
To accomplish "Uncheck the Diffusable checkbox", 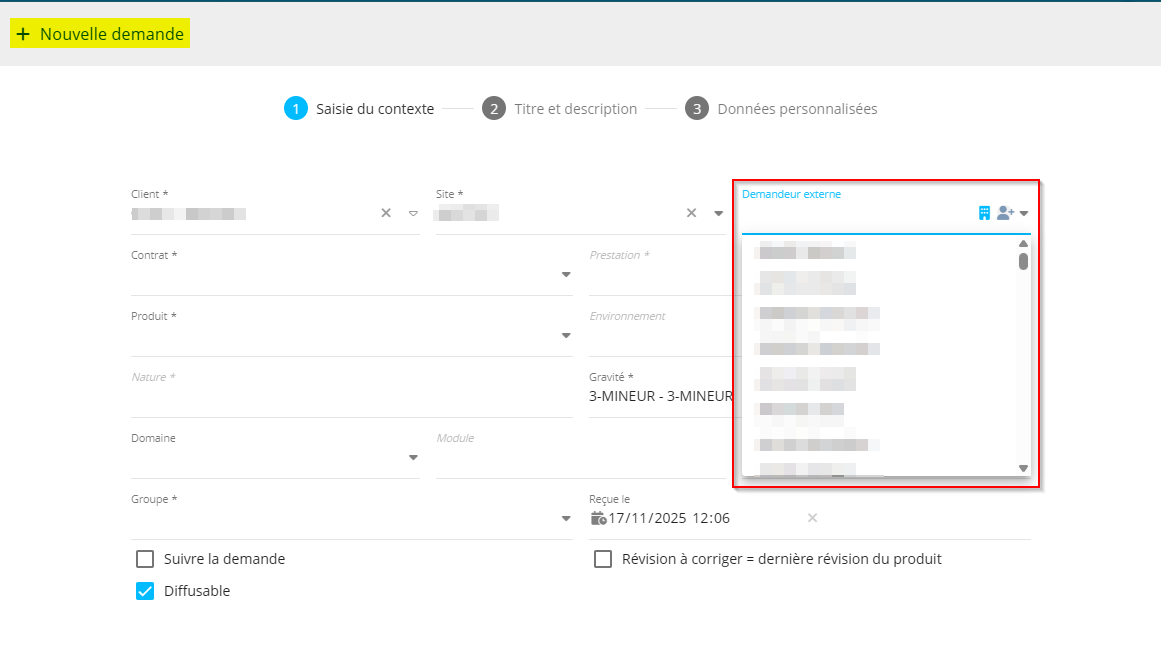I will [x=145, y=591].
